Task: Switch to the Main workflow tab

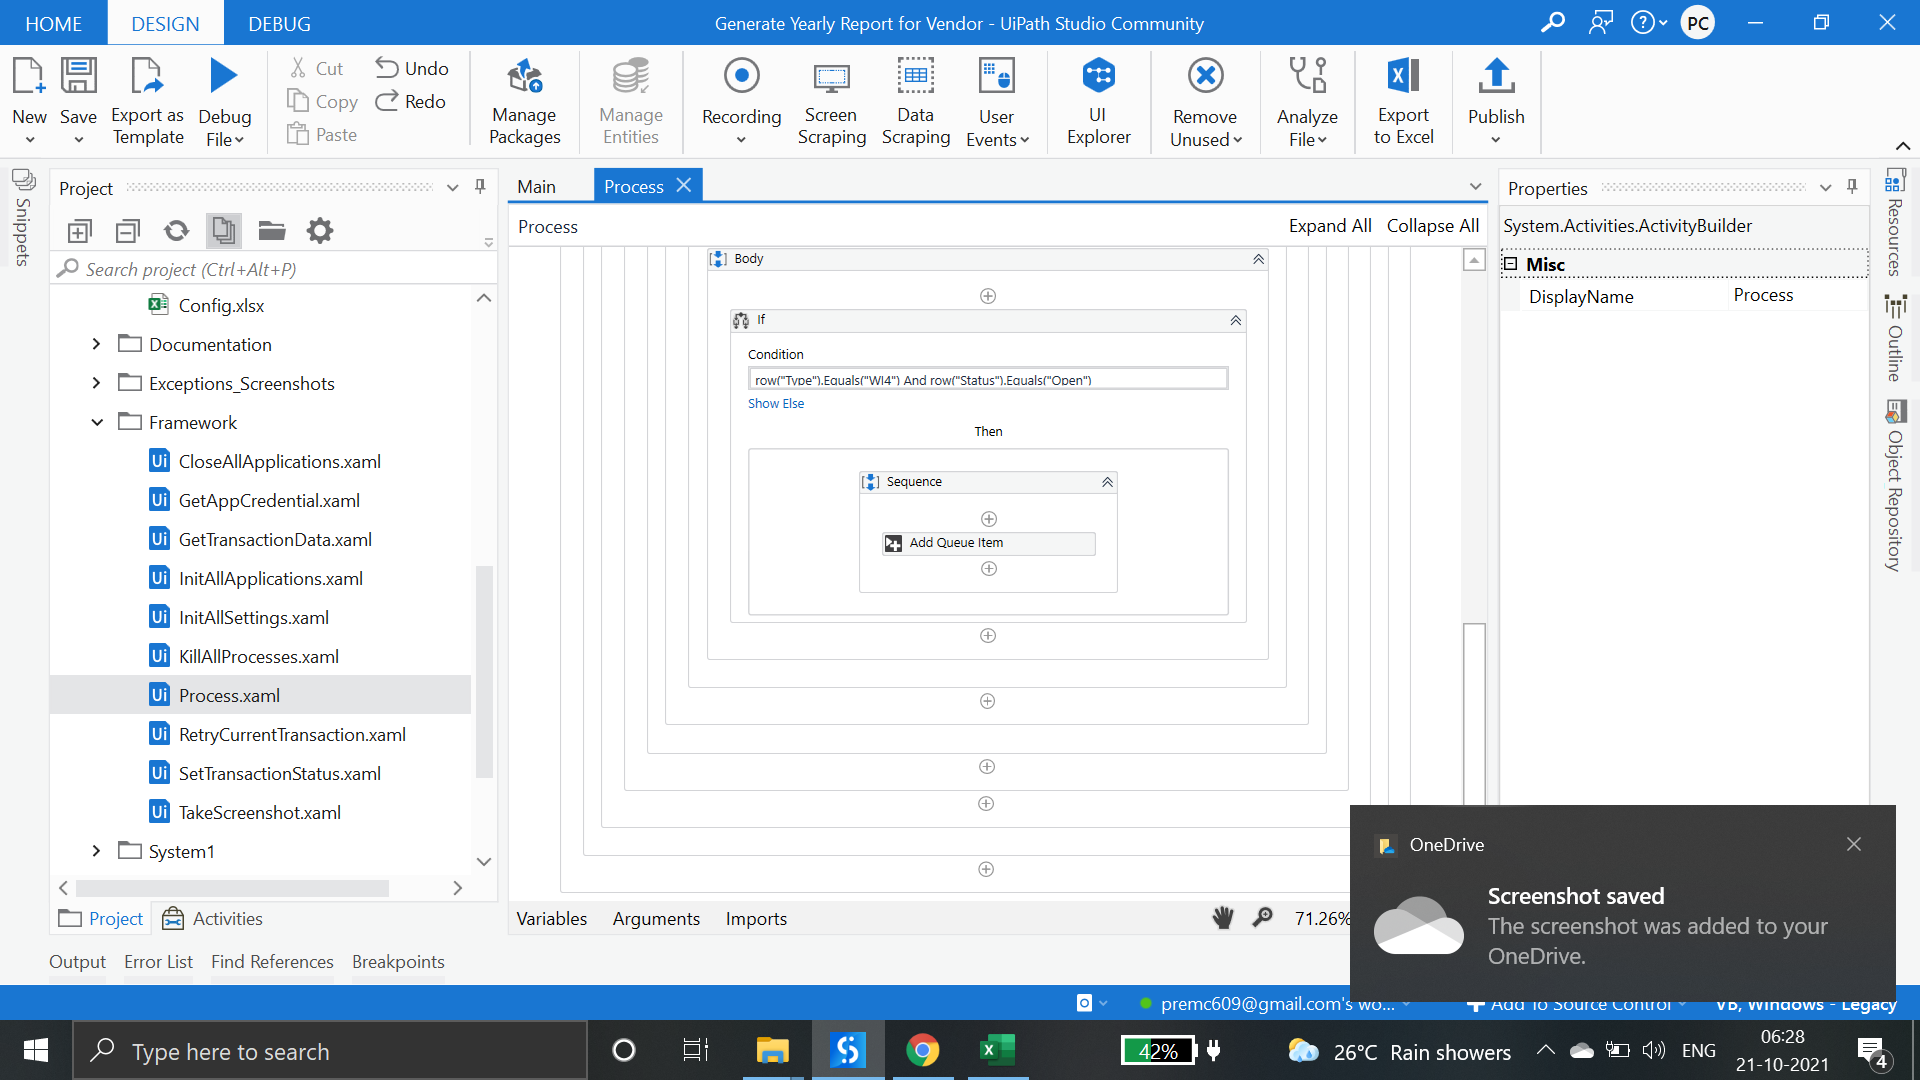Action: coord(536,187)
